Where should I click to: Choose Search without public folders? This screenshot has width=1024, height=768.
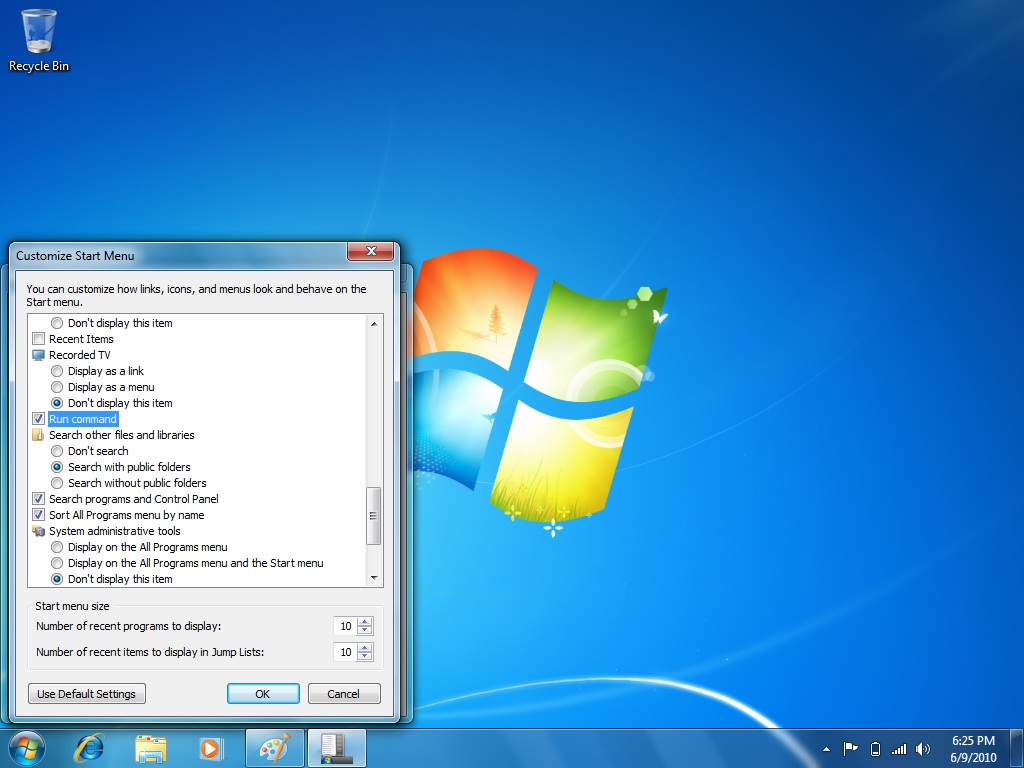(x=57, y=483)
